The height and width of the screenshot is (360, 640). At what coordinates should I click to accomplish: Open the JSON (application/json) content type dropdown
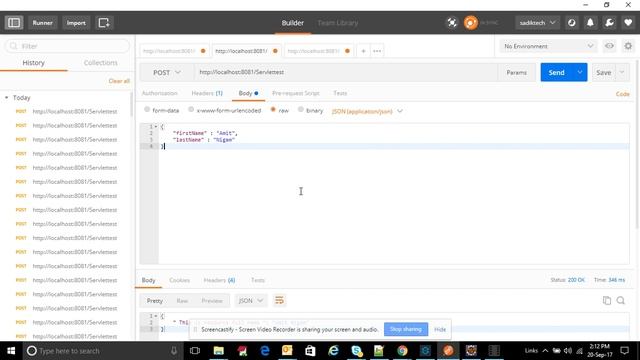(367, 111)
